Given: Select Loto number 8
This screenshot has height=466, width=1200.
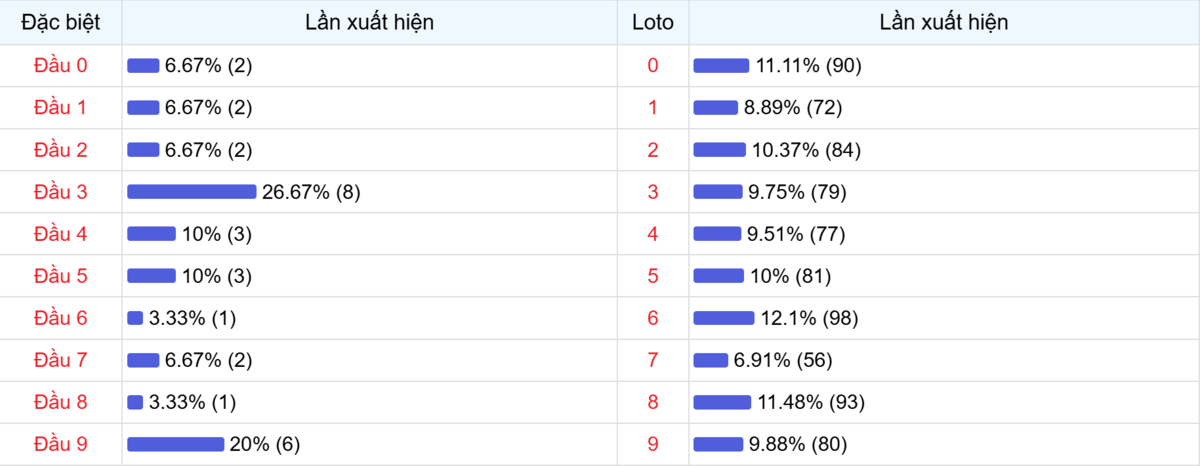Looking at the screenshot, I should [x=653, y=402].
